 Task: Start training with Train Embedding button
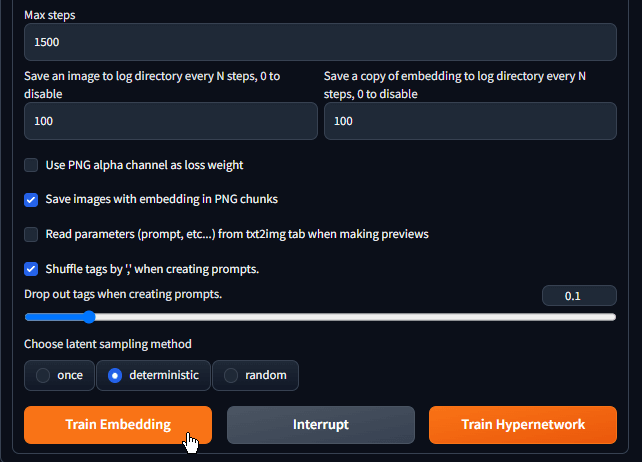pyautogui.click(x=118, y=425)
